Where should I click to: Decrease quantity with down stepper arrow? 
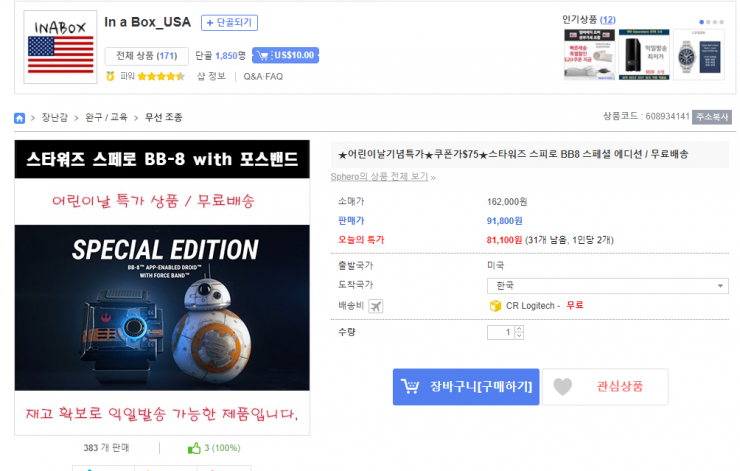pos(519,336)
